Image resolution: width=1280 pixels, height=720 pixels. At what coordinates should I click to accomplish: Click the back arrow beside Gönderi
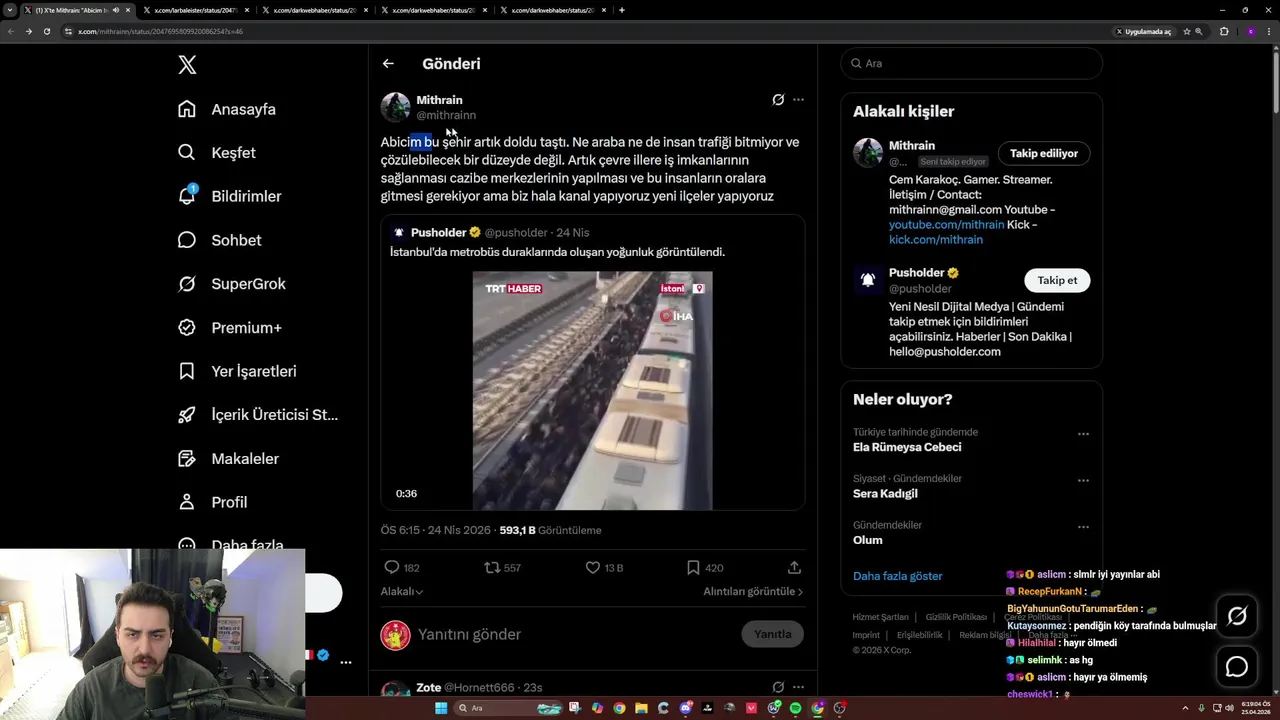point(388,64)
